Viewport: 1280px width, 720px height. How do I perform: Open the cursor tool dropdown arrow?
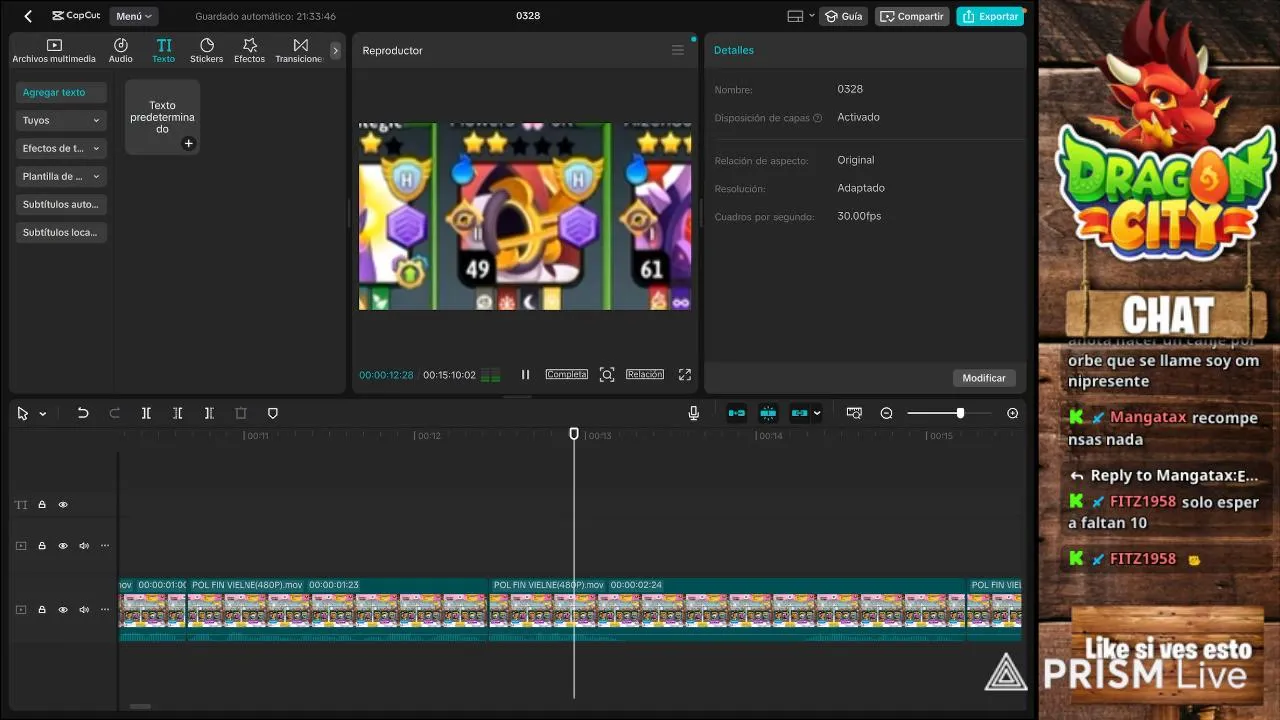pos(43,414)
